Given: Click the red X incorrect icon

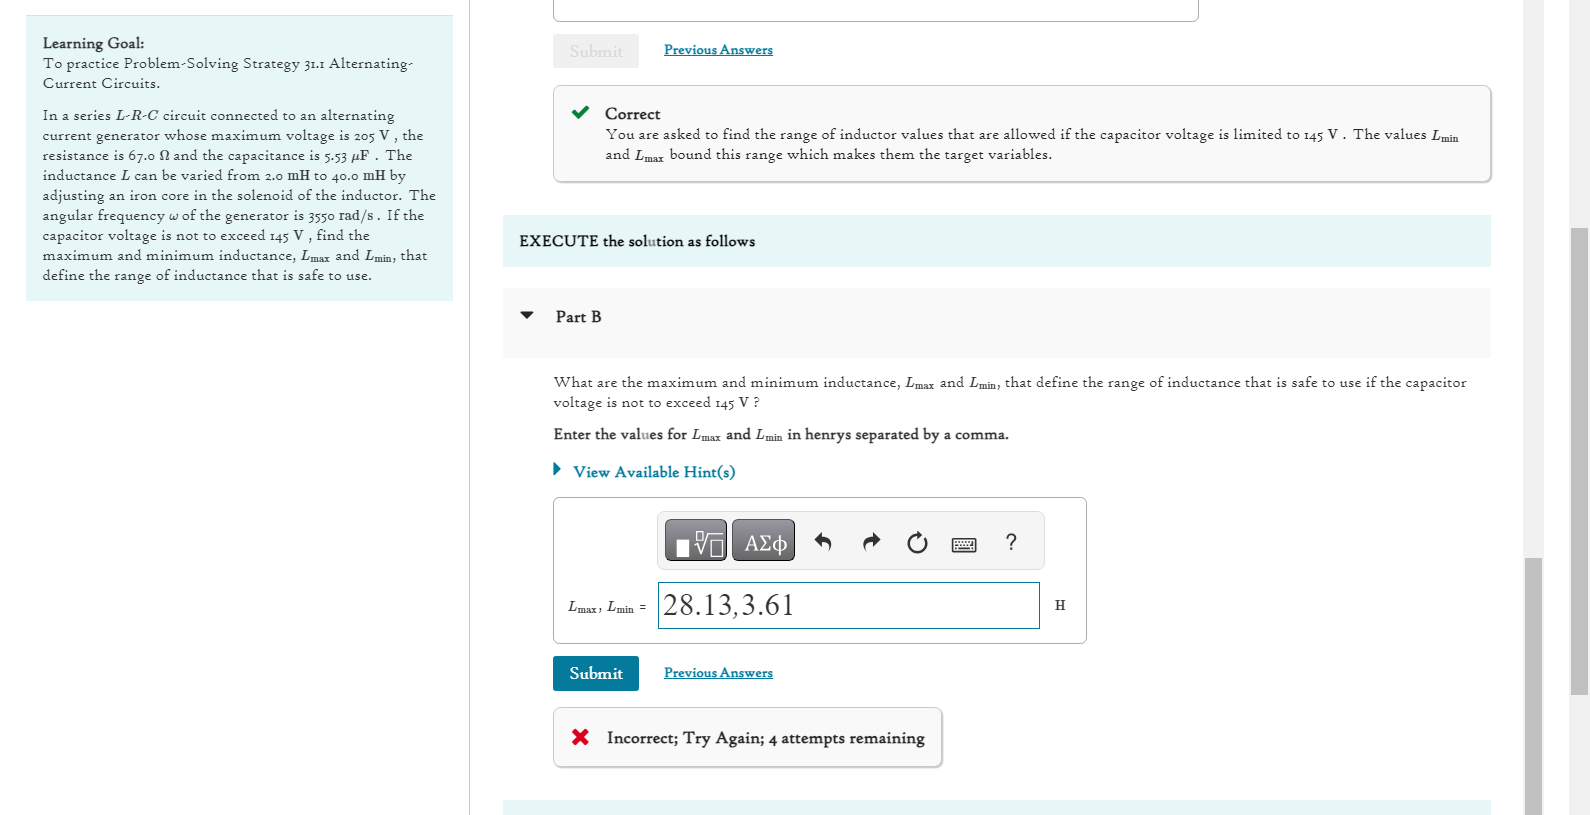Looking at the screenshot, I should pos(580,737).
